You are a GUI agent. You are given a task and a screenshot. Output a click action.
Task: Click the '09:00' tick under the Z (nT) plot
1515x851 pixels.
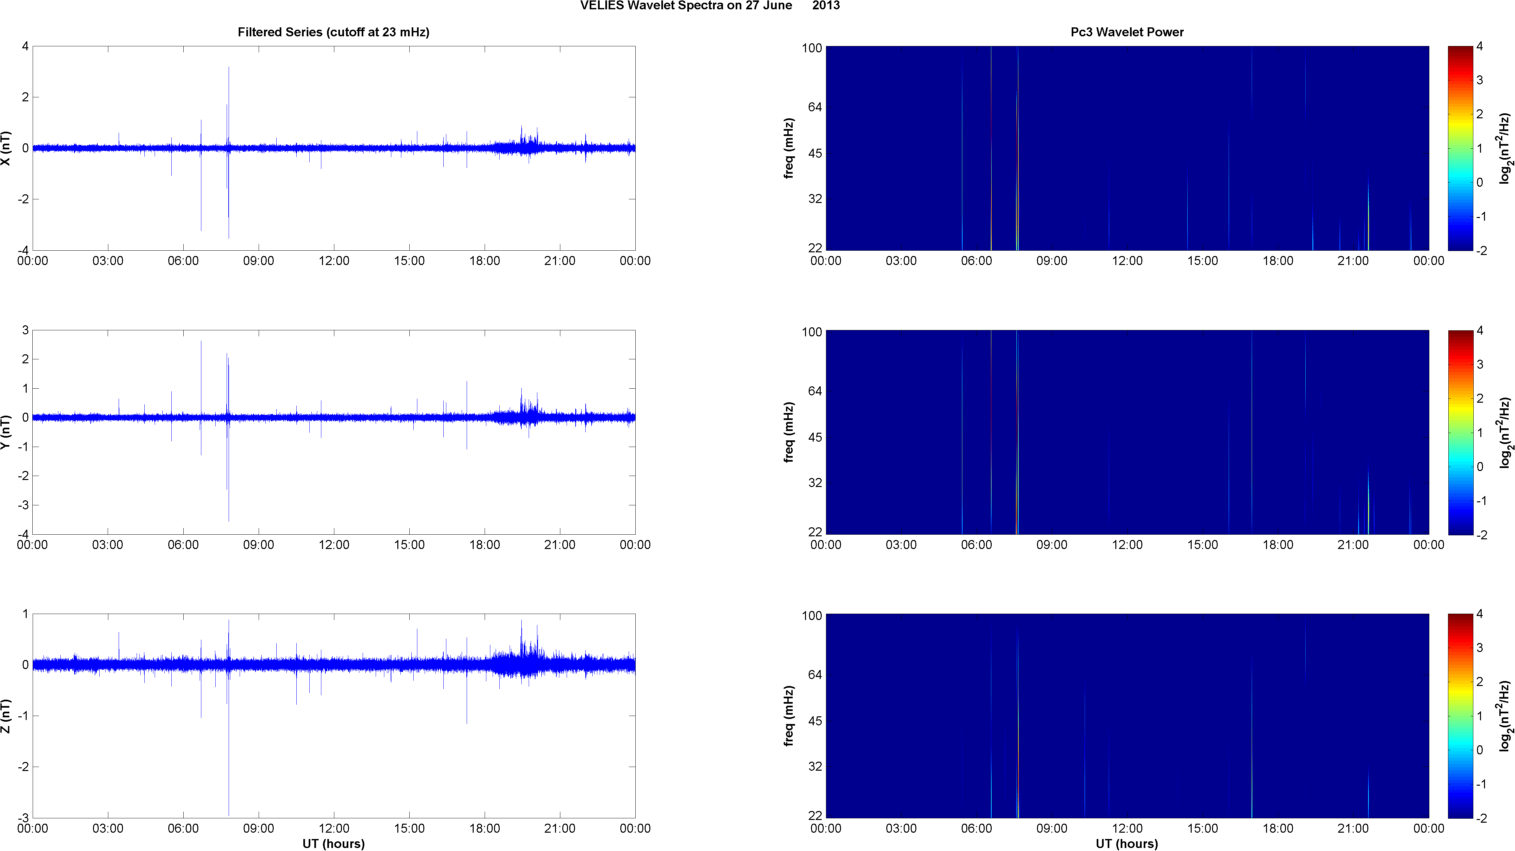point(258,828)
